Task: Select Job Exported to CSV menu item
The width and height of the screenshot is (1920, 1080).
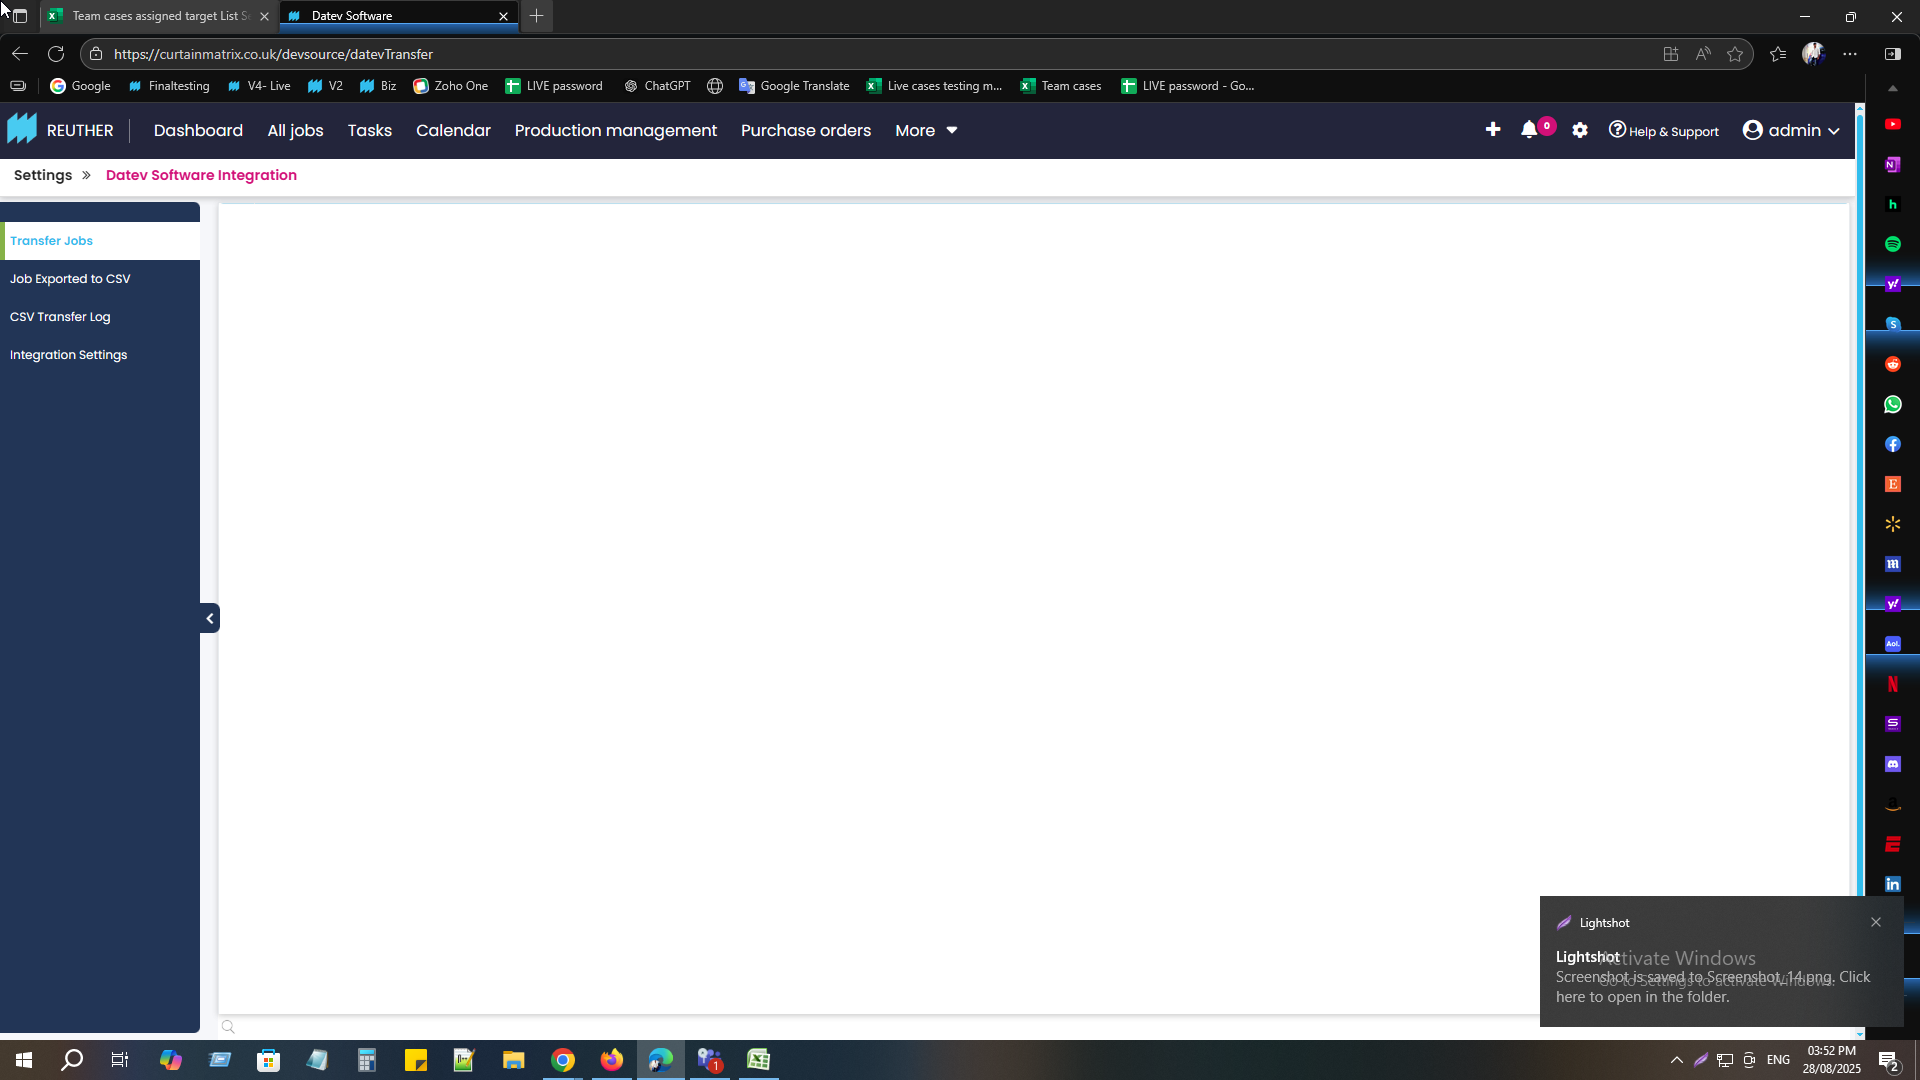Action: tap(70, 279)
